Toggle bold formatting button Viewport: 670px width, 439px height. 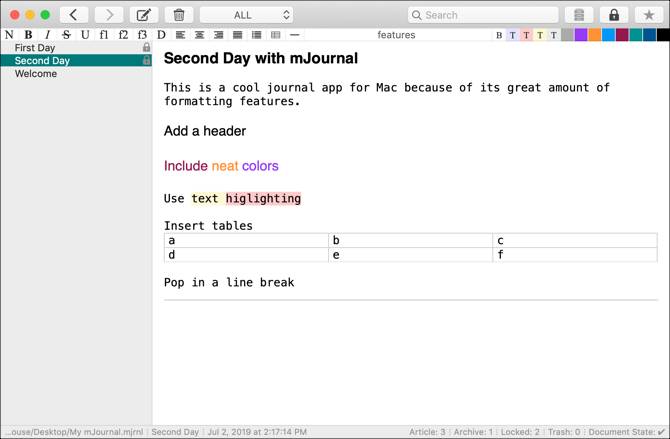tap(28, 35)
